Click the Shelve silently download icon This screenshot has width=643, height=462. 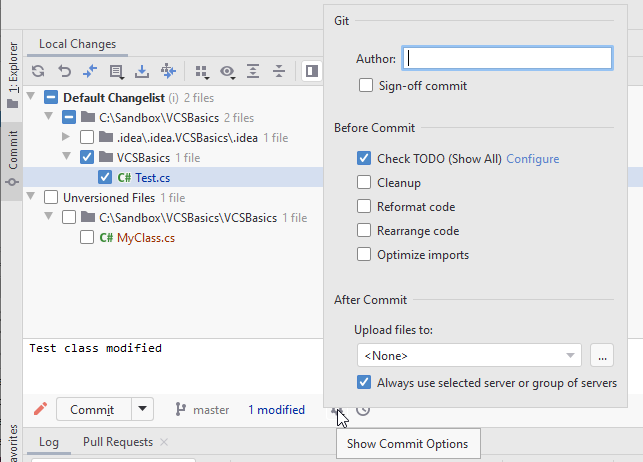pyautogui.click(x=142, y=71)
